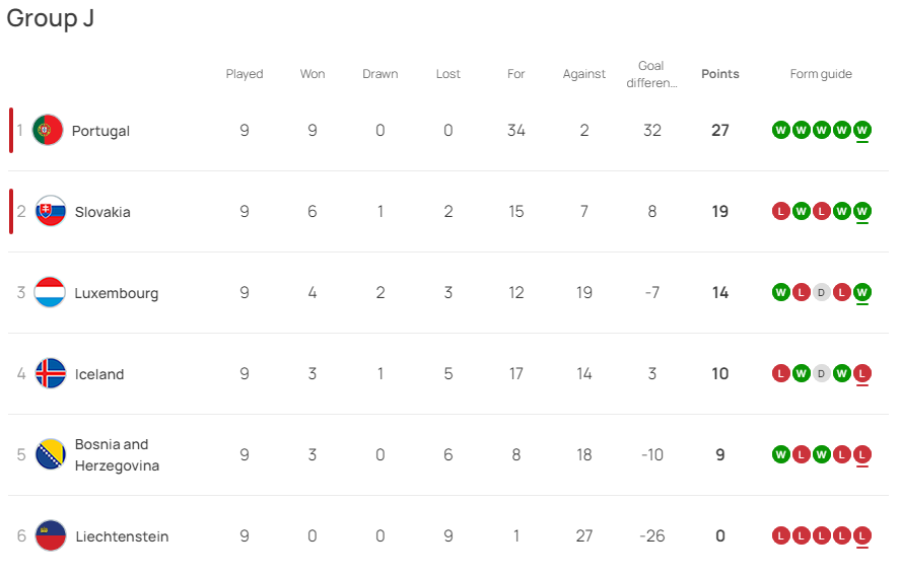Image resolution: width=900 pixels, height=575 pixels.
Task: Click Slovakia's first red loss badge
Action: pos(781,211)
